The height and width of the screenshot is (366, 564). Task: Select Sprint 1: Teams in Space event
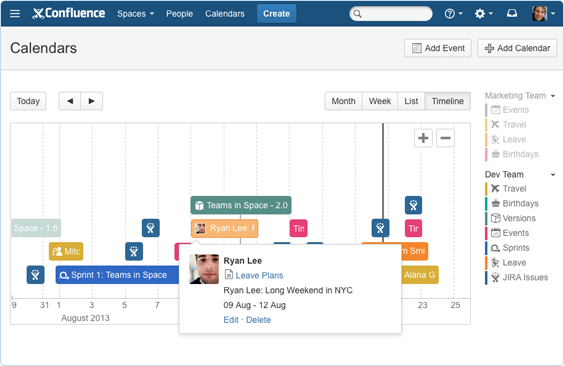pos(117,275)
